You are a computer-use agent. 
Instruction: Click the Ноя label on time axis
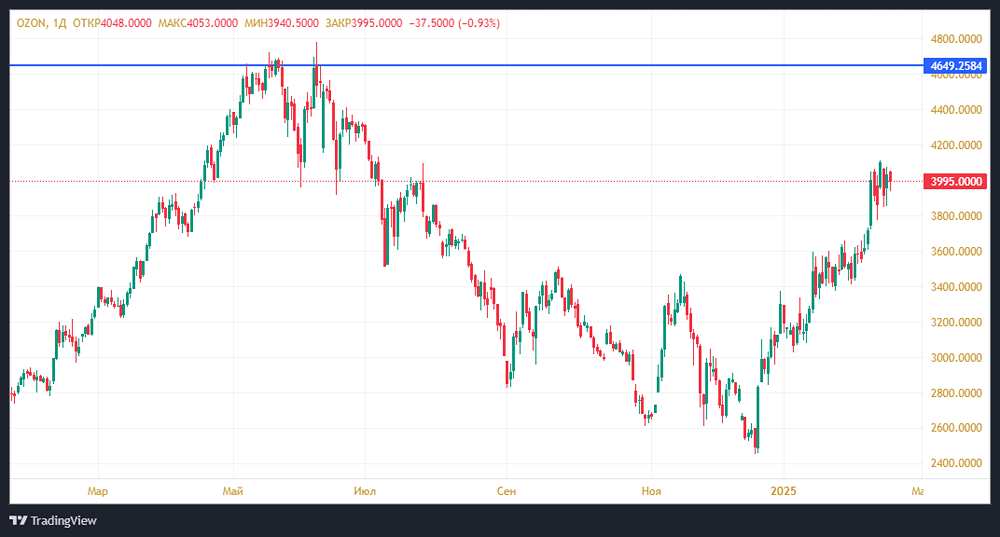(x=650, y=491)
